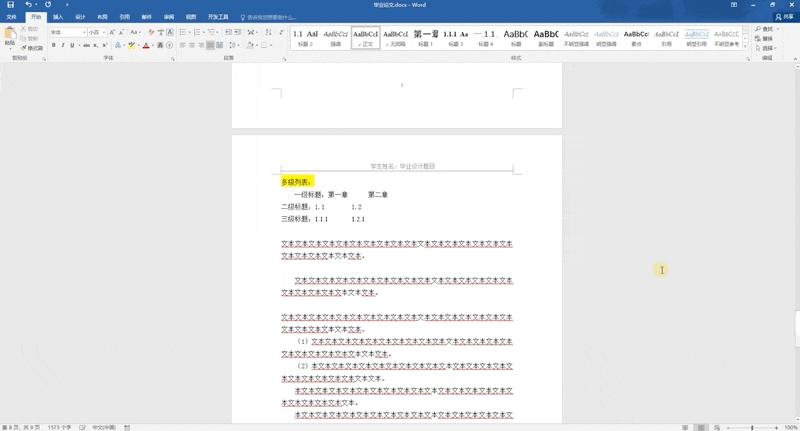
Task: Switch to the Insert (插入) tab
Action: [x=58, y=17]
